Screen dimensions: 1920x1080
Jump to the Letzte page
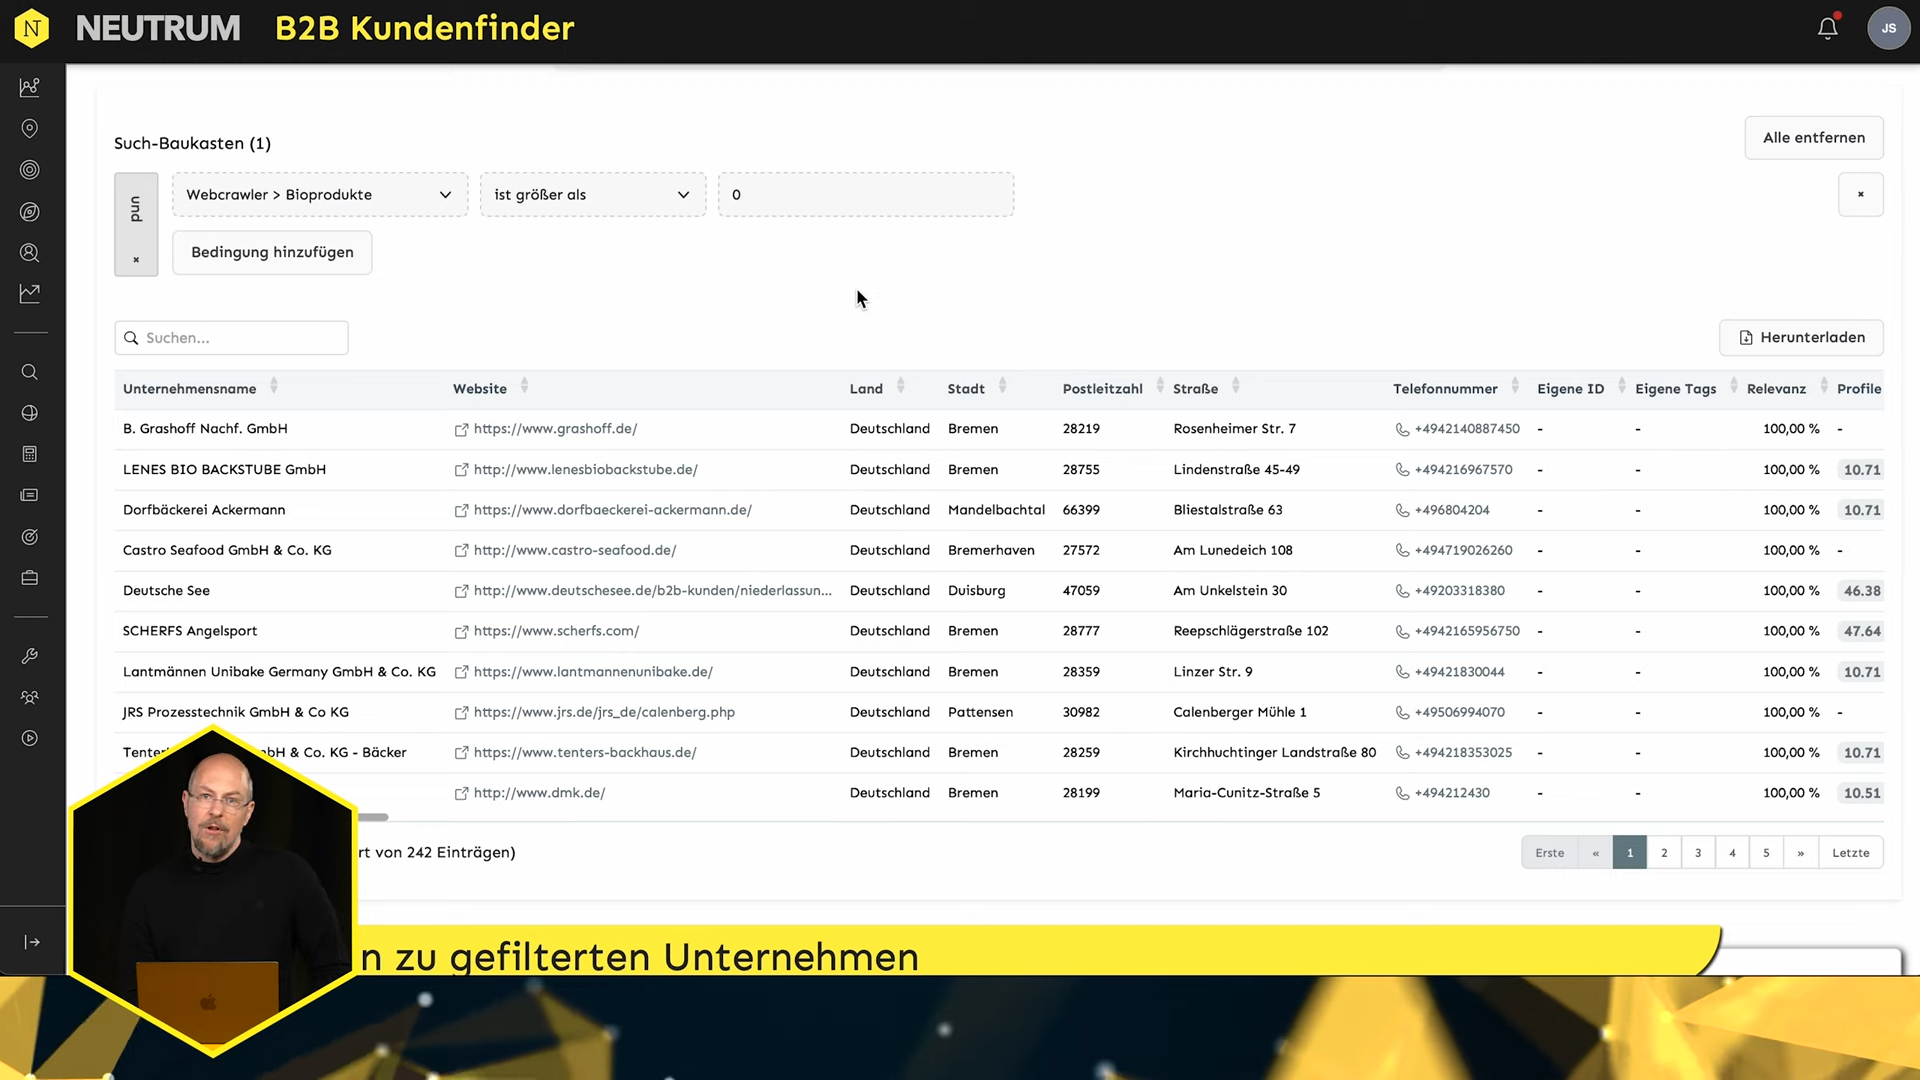[x=1850, y=853]
